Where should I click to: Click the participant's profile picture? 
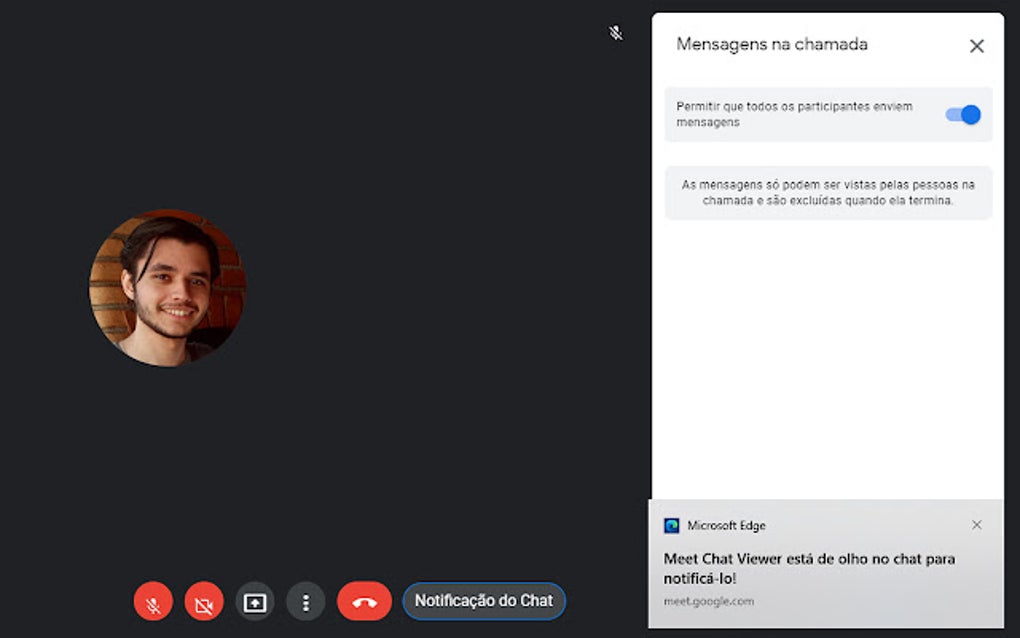167,289
